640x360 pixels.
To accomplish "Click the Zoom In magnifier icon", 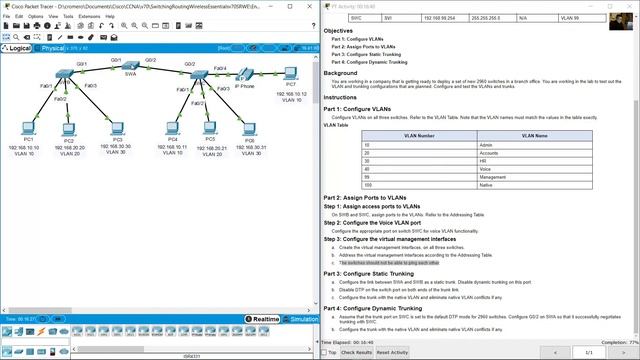I will [124, 26].
